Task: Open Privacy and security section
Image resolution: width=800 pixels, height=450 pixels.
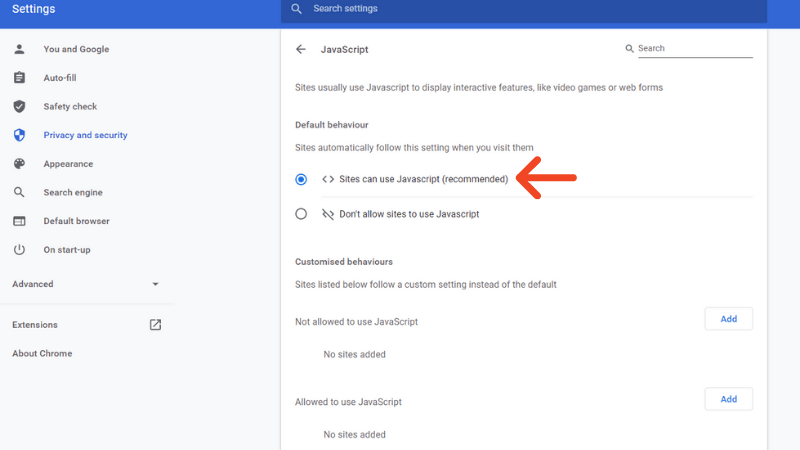Action: pyautogui.click(x=87, y=135)
